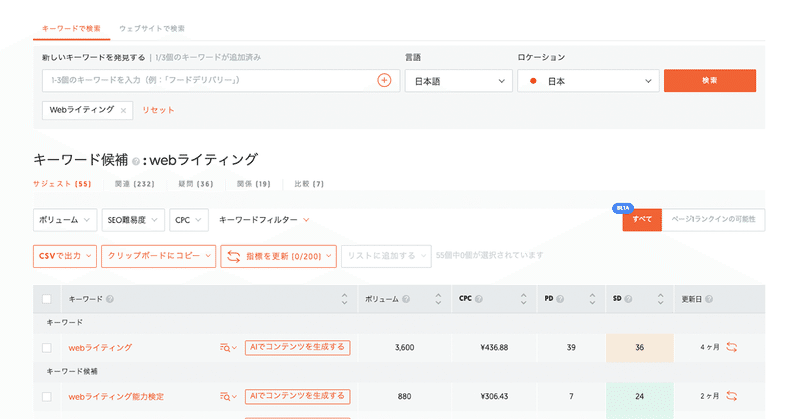Expand the キーワードフィルター dropdown

coord(264,220)
